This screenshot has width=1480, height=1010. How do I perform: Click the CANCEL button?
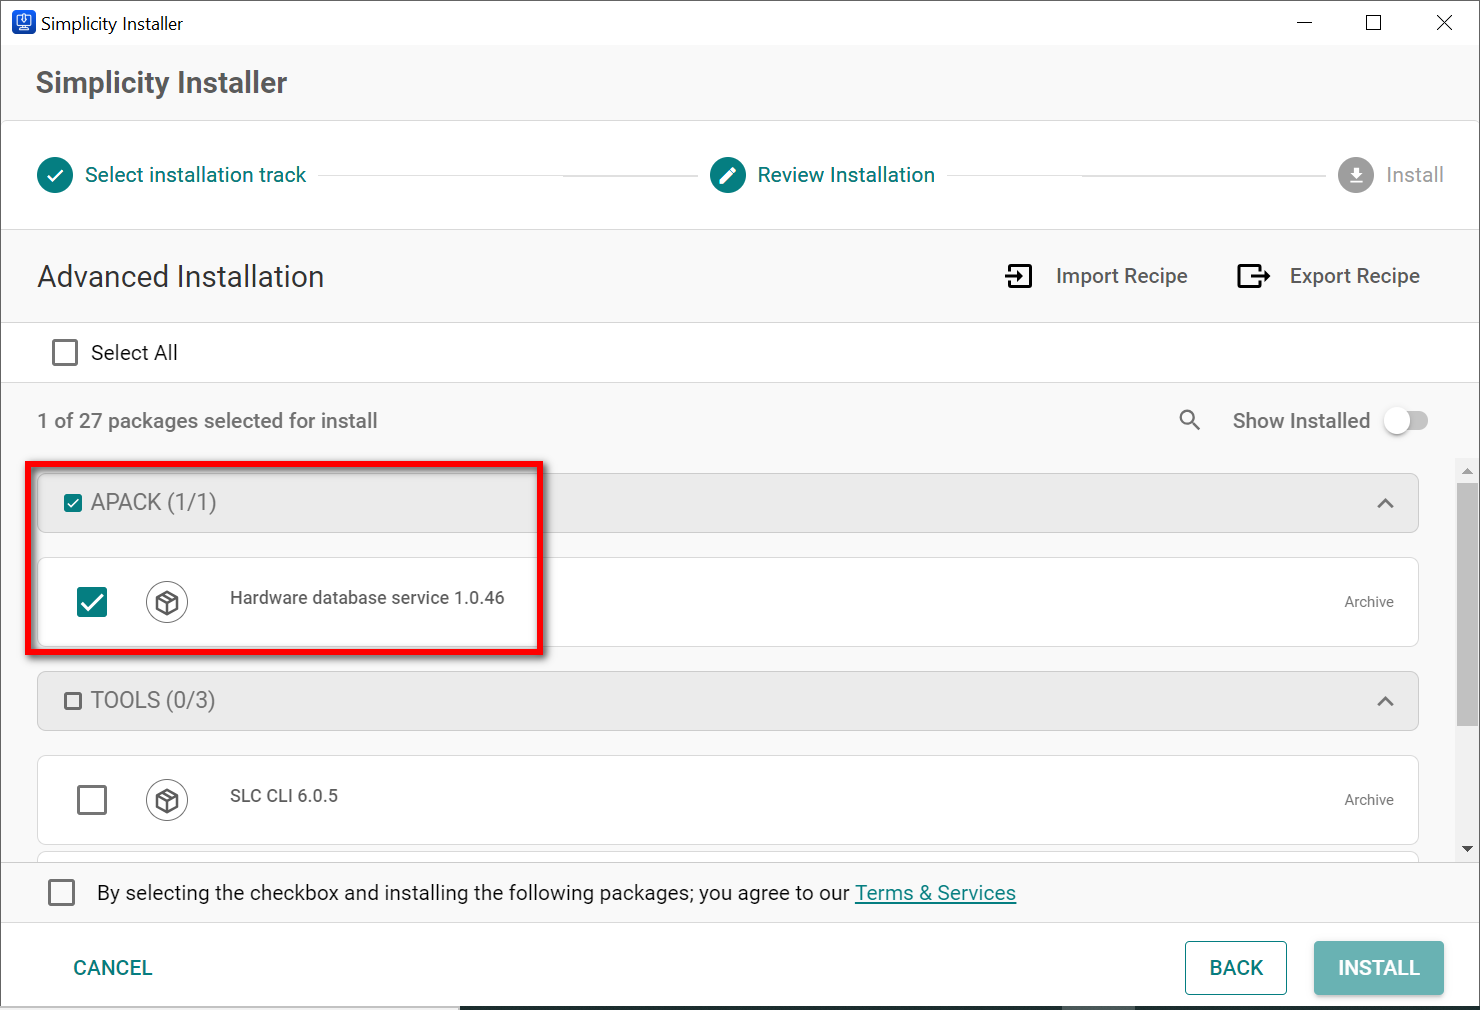tap(113, 968)
